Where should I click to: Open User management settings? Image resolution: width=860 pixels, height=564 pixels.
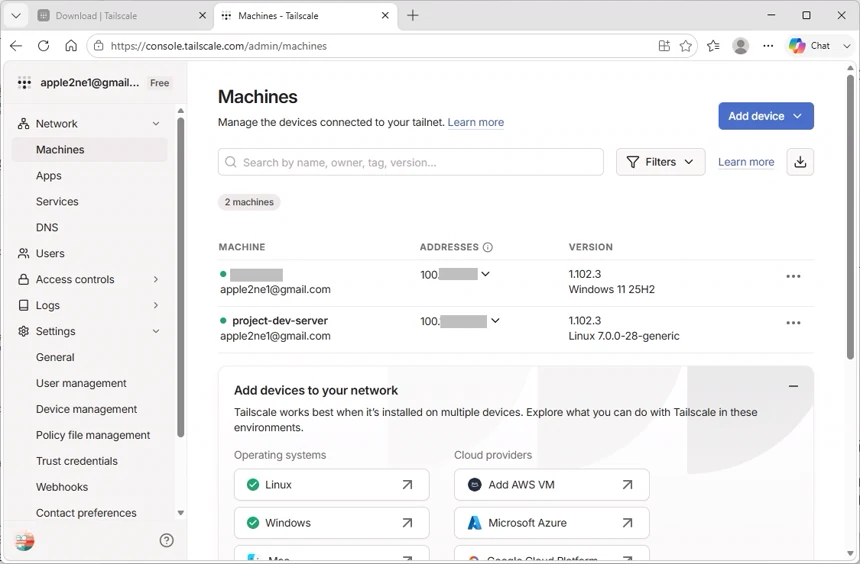tap(81, 383)
